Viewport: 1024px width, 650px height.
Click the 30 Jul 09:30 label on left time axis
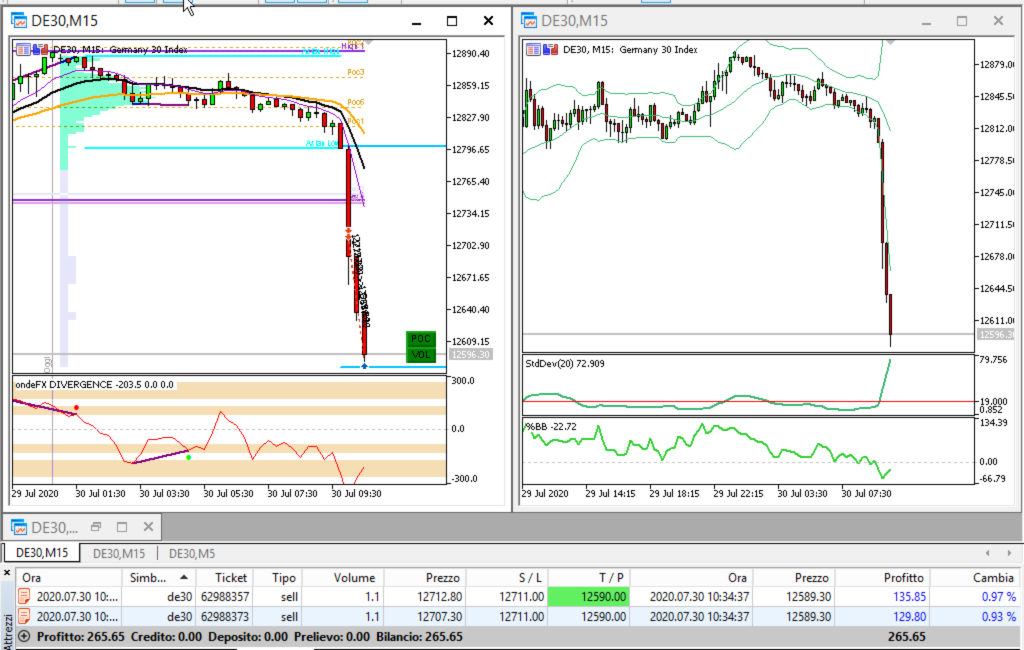click(x=356, y=494)
